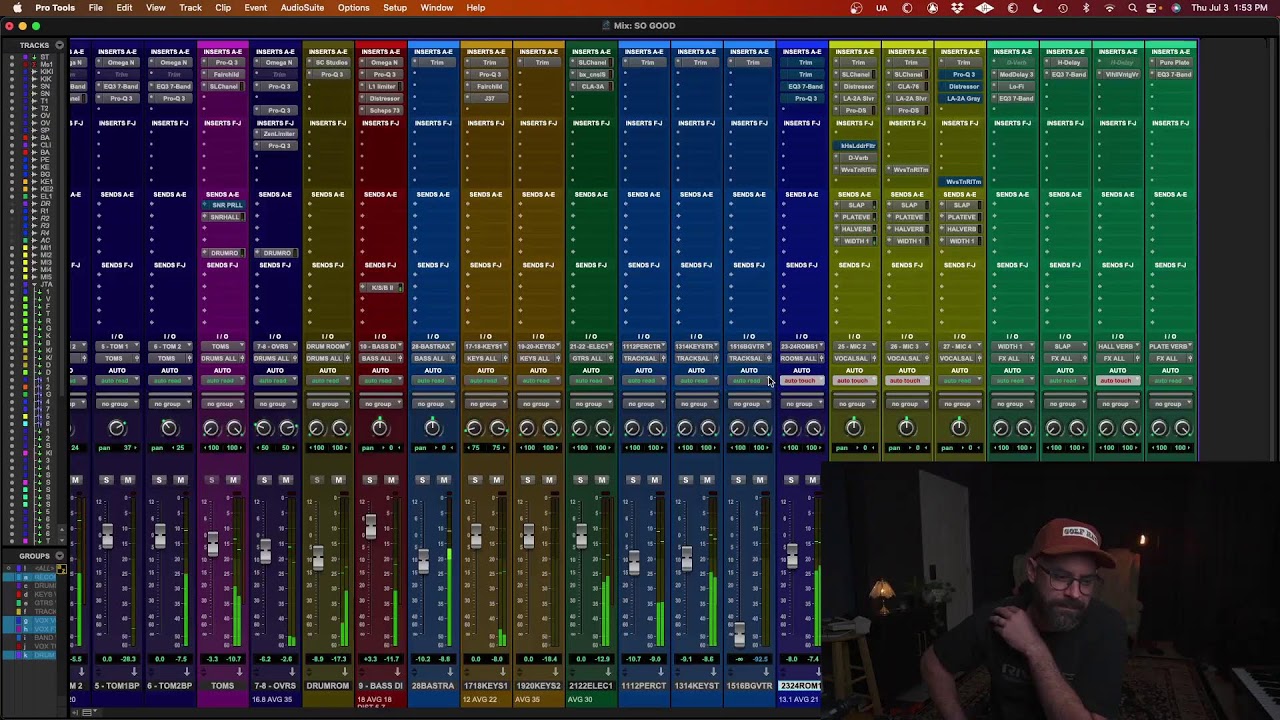Open the Bluetooth status menu
1280x720 pixels.
click(1086, 8)
